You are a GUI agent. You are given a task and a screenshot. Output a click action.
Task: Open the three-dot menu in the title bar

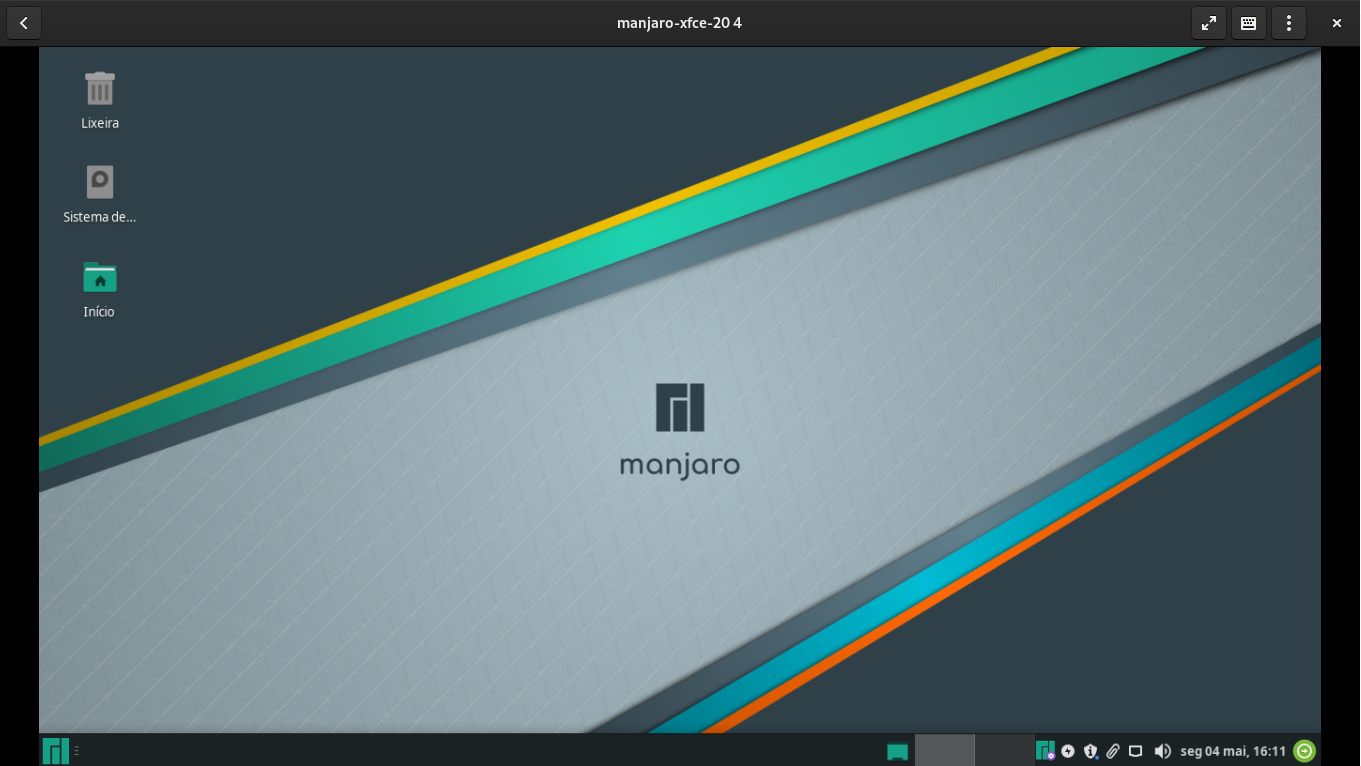point(1288,22)
